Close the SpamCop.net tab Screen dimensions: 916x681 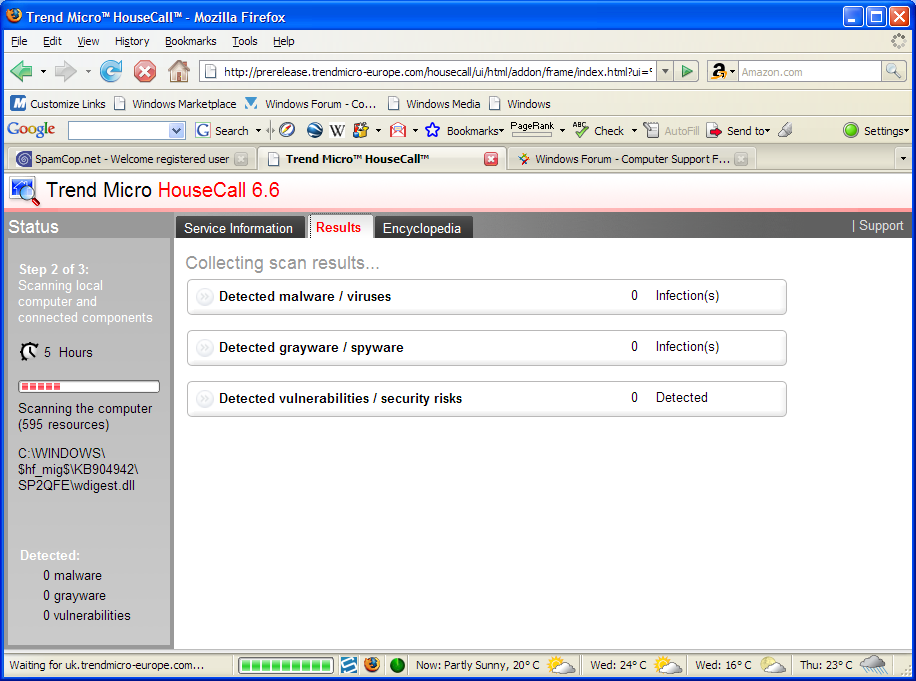(241, 159)
